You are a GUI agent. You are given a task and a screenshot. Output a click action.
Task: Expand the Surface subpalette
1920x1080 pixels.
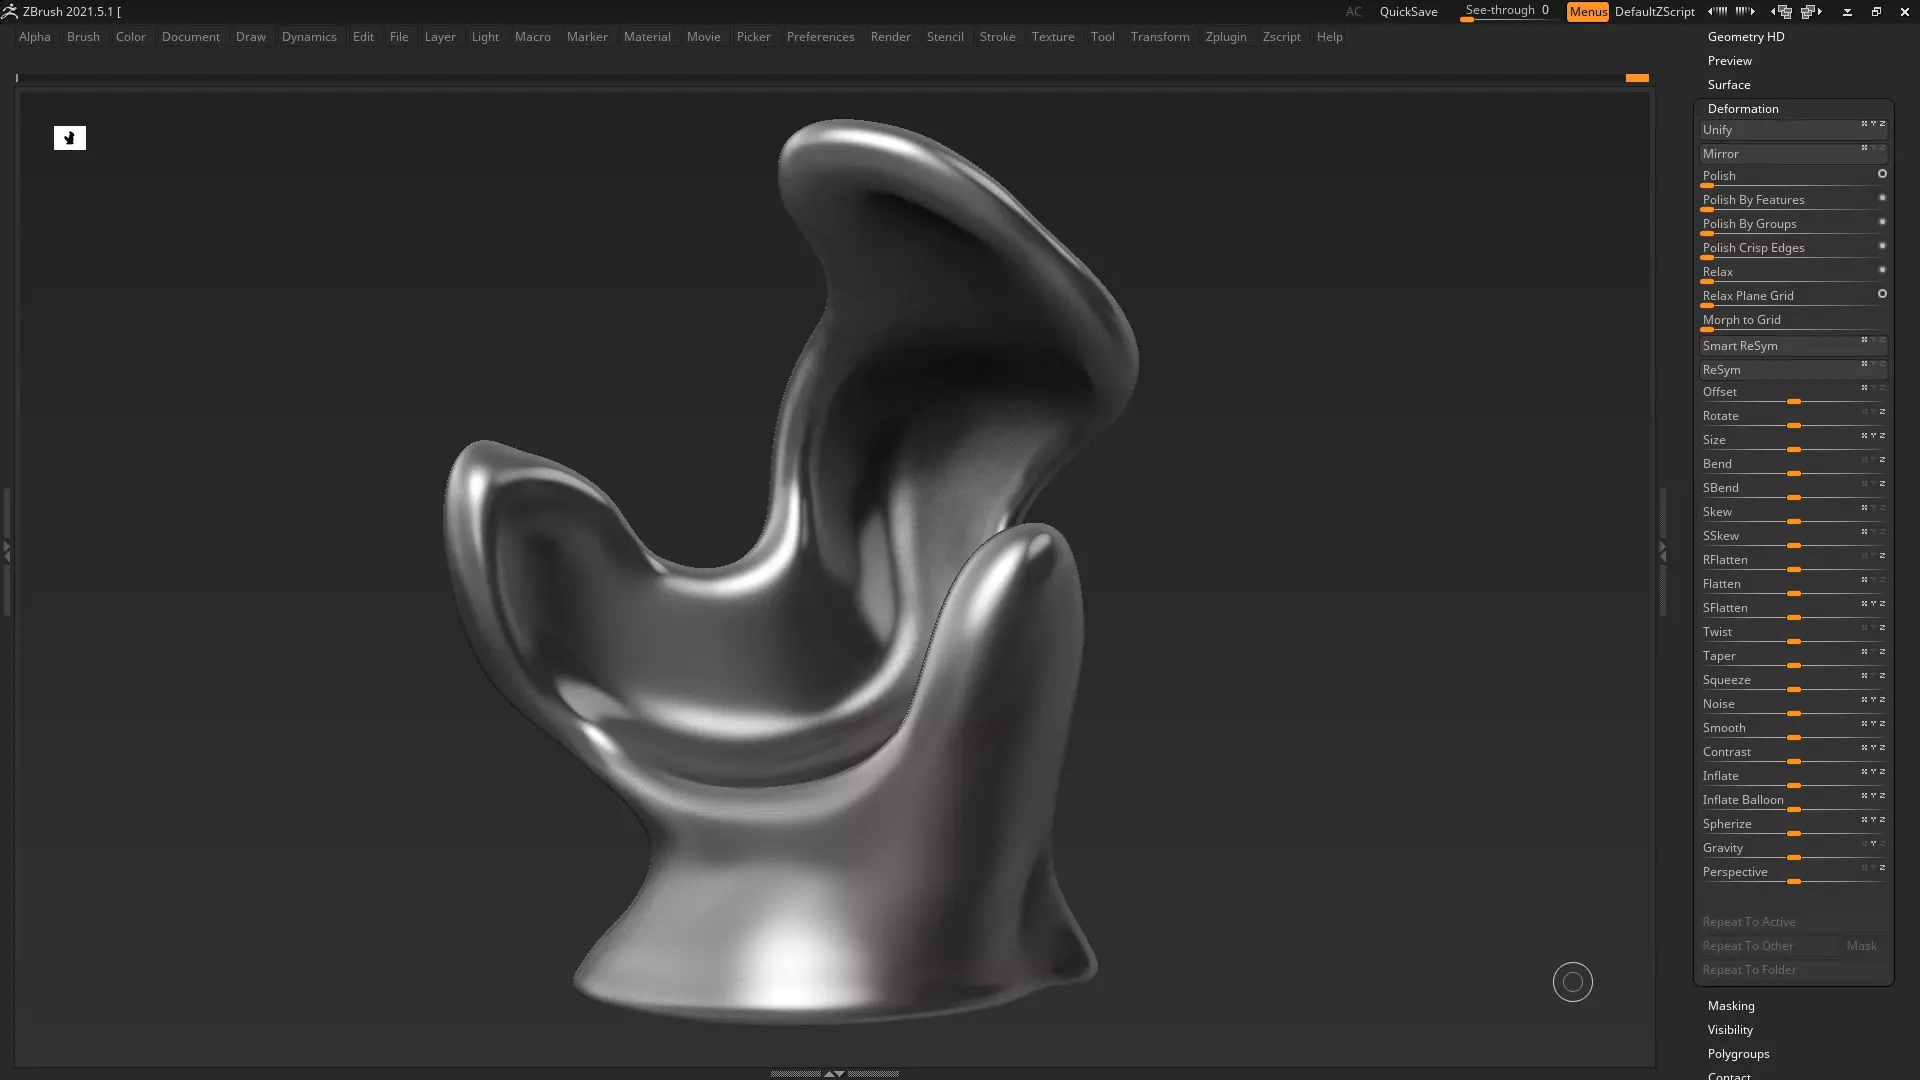pyautogui.click(x=1728, y=85)
